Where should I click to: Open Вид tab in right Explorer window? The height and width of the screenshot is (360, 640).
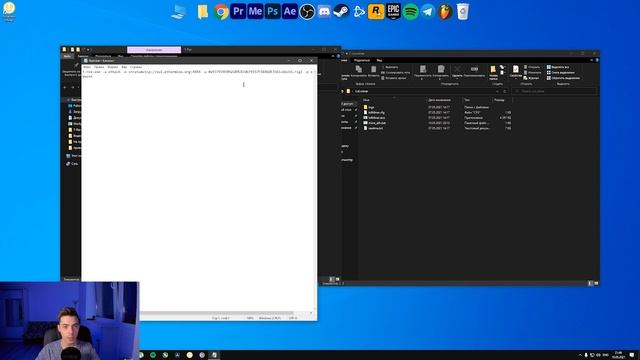[379, 60]
